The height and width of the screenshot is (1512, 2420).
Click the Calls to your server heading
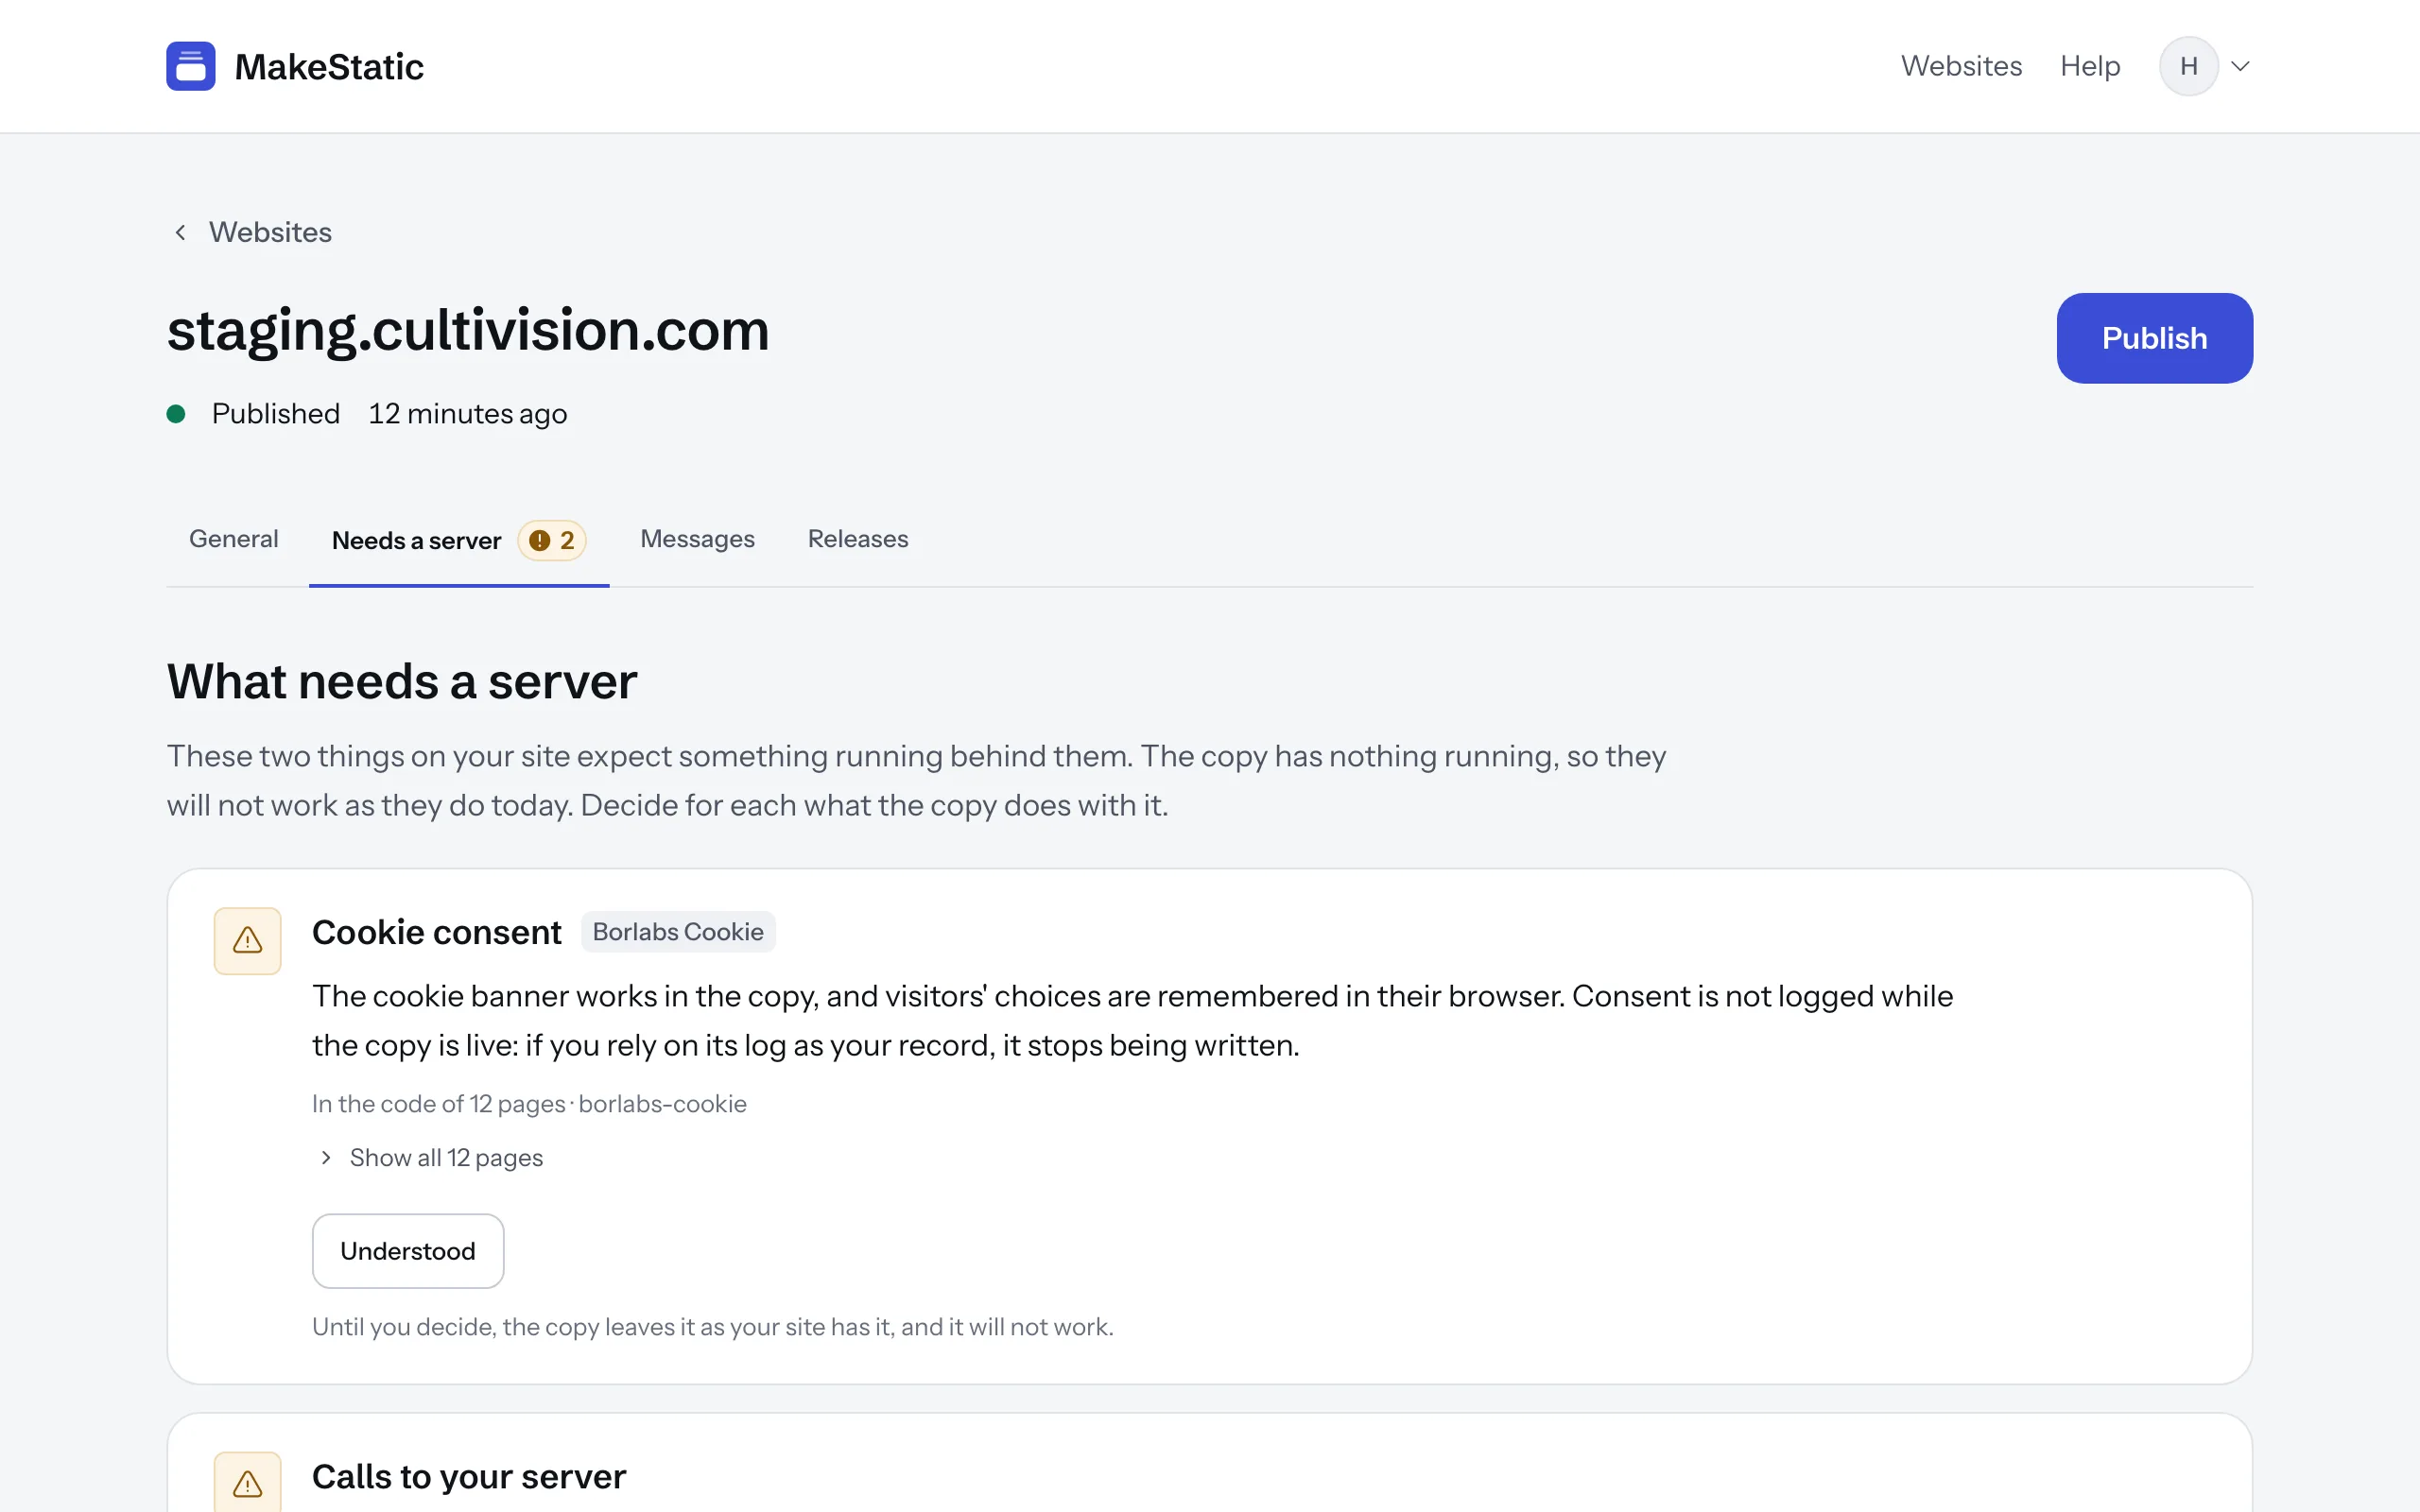tap(469, 1476)
